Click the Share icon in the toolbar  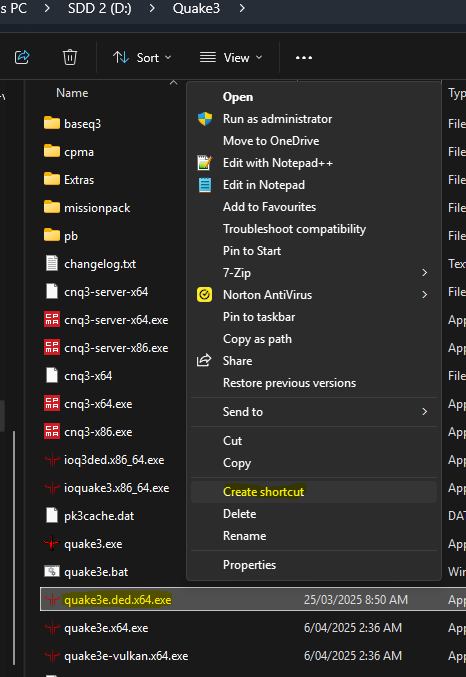22,57
